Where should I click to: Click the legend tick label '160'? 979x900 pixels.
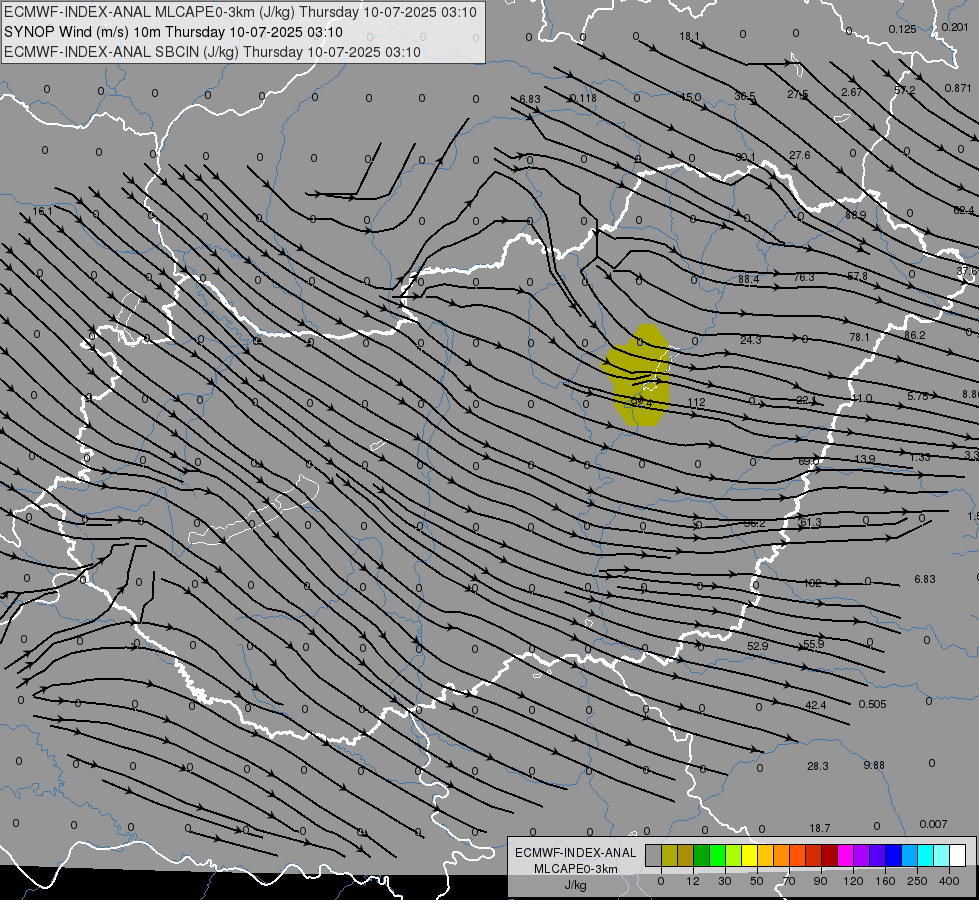[x=885, y=881]
